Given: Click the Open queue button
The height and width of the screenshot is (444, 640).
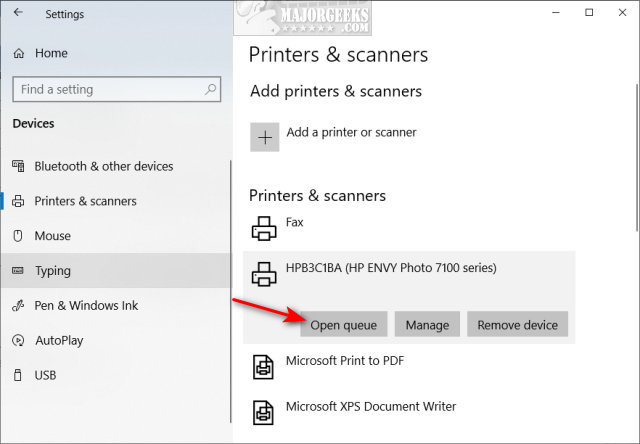Looking at the screenshot, I should click(343, 324).
